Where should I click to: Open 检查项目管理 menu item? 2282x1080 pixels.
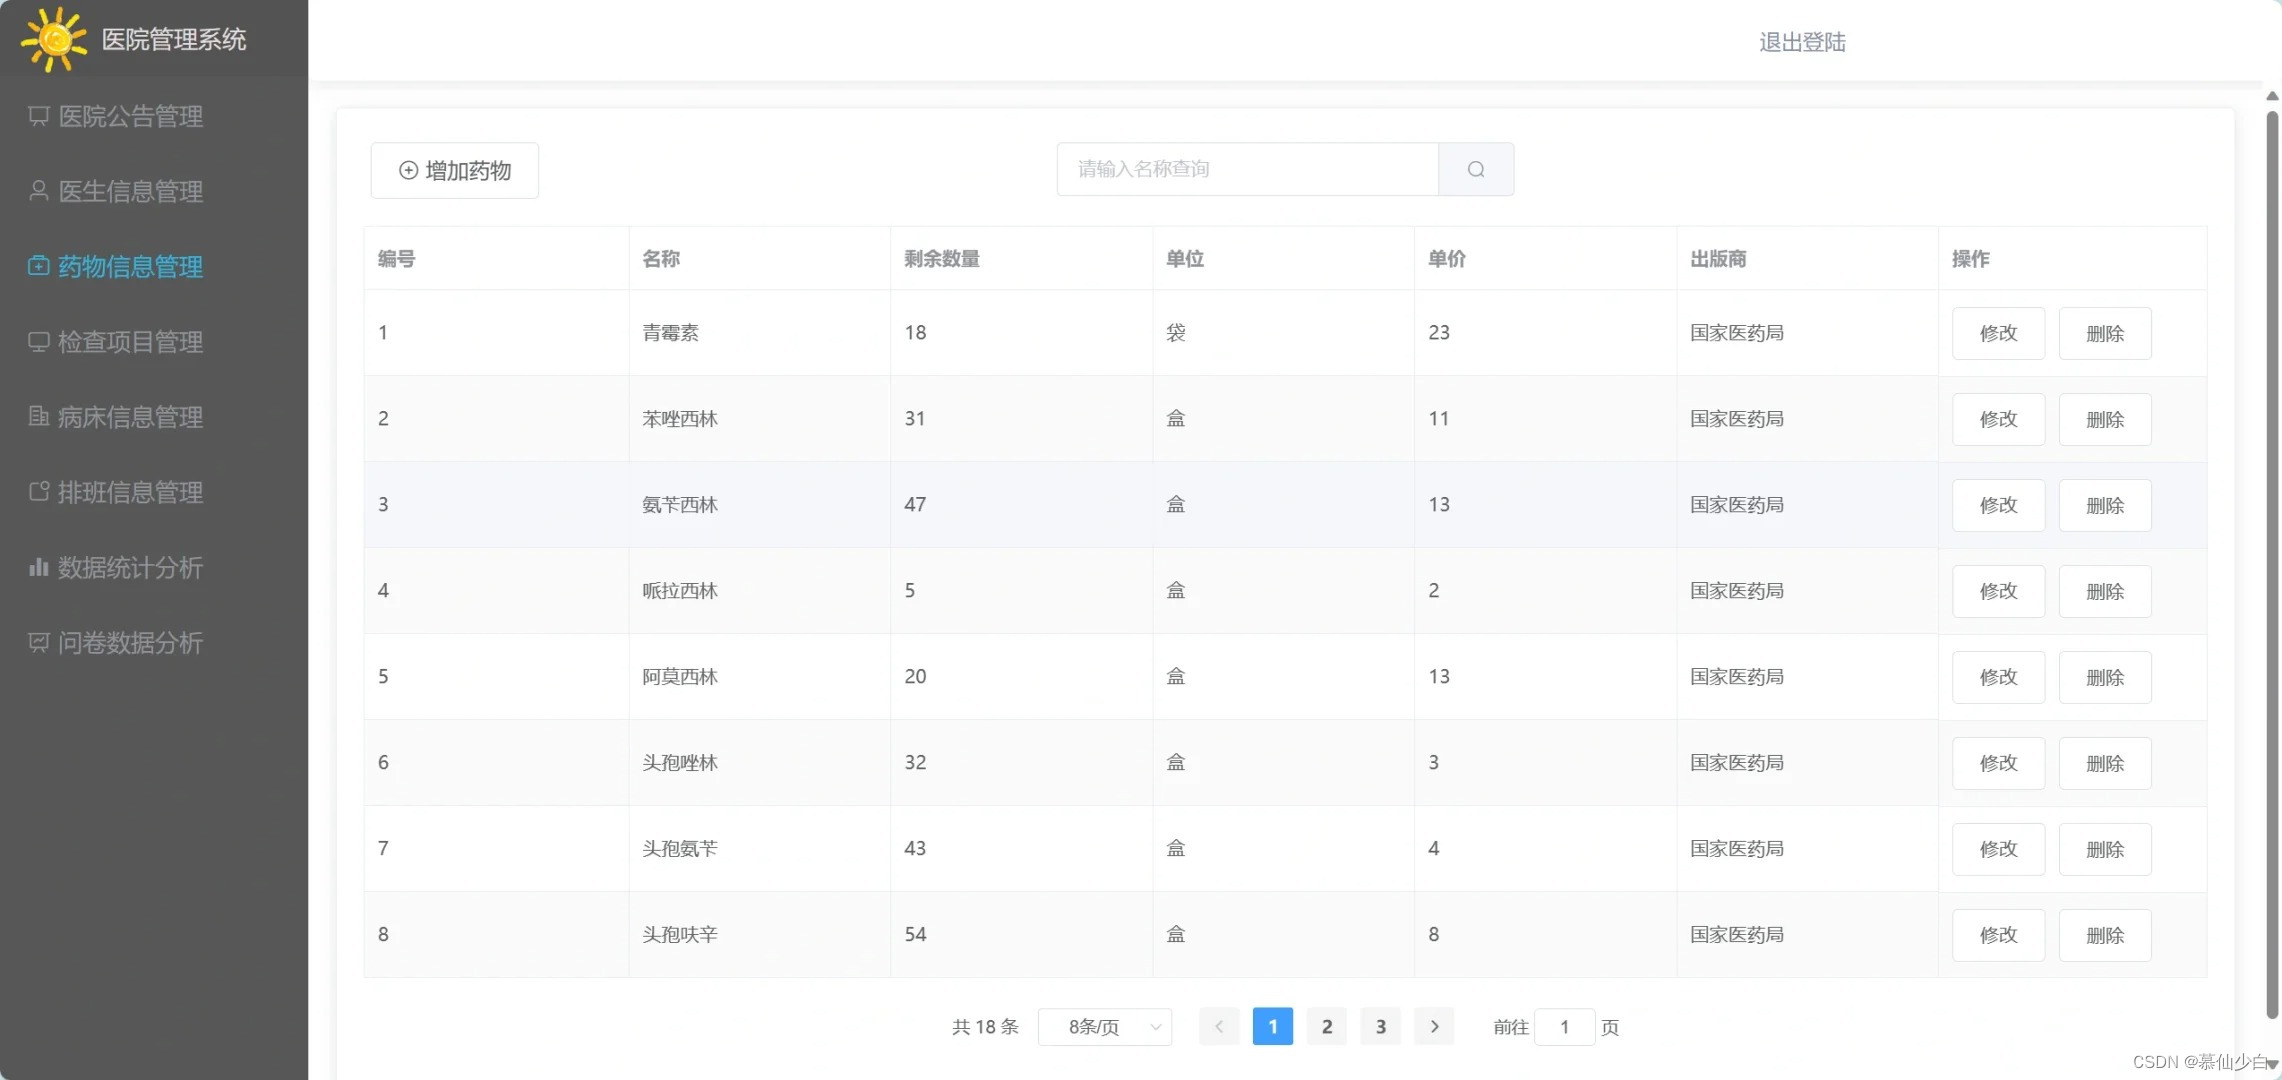(130, 342)
